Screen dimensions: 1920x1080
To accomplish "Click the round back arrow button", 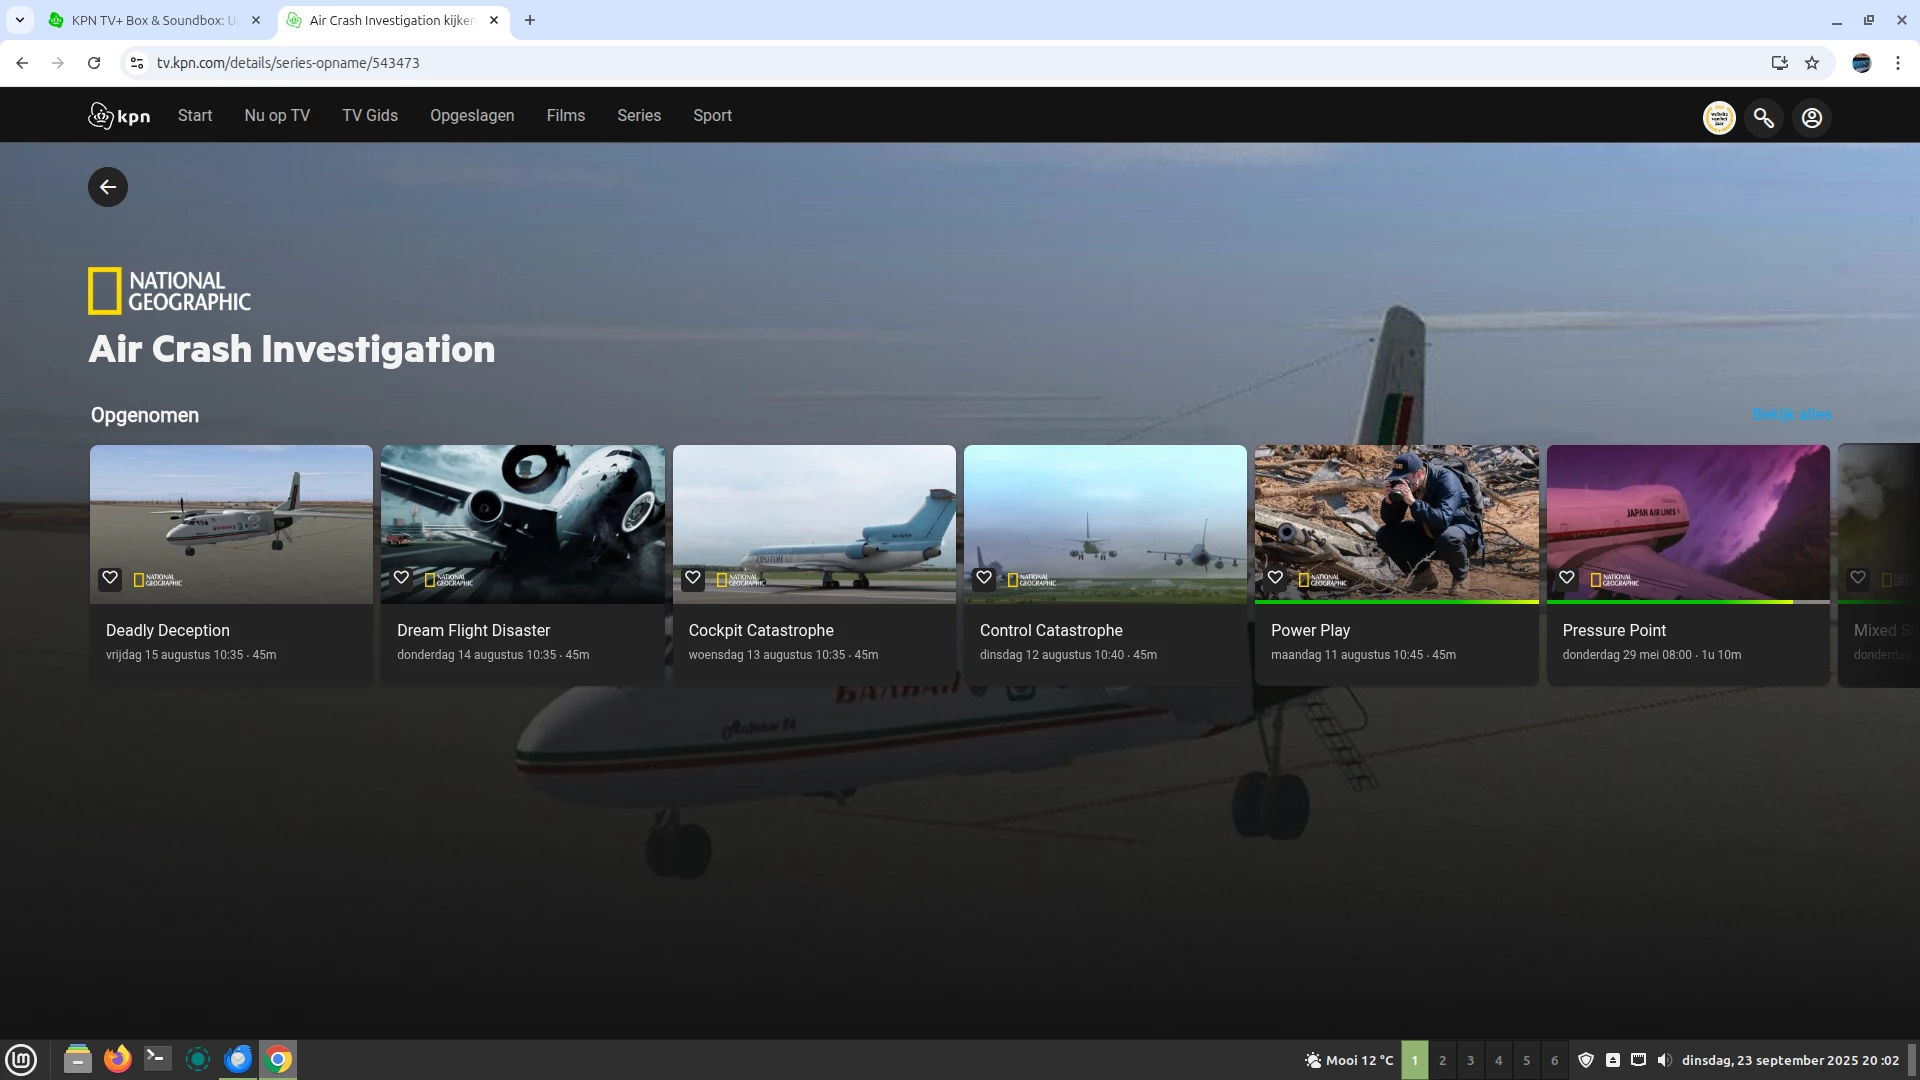I will pyautogui.click(x=108, y=187).
